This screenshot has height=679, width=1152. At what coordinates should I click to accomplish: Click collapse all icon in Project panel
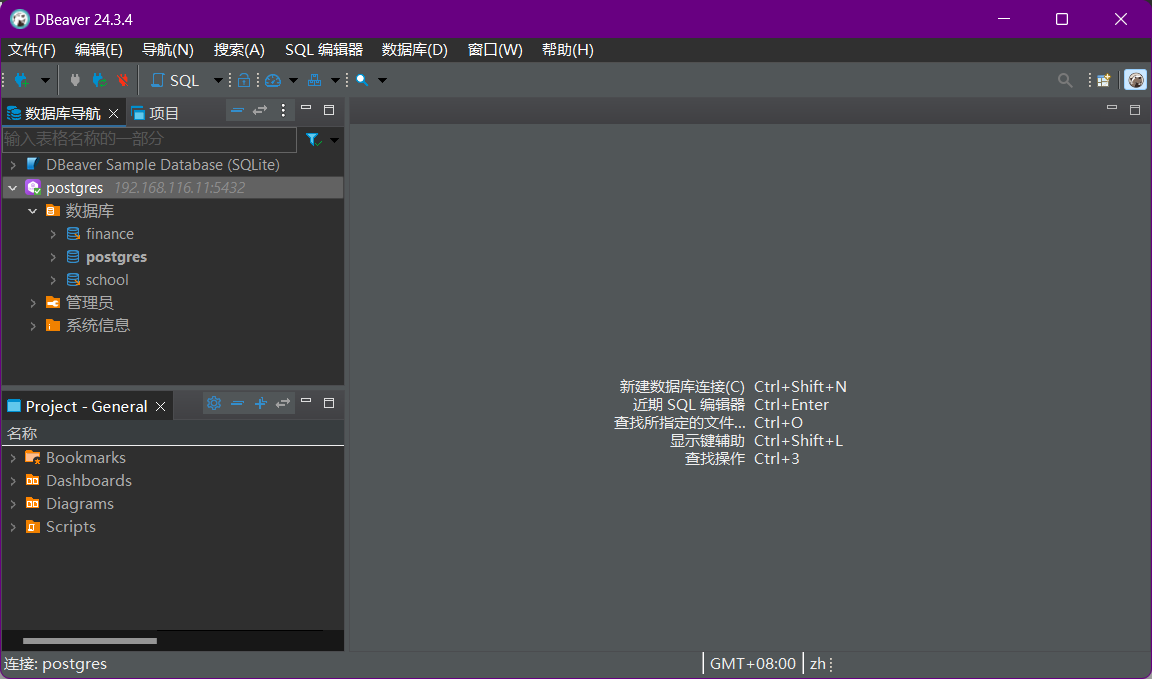(x=237, y=403)
